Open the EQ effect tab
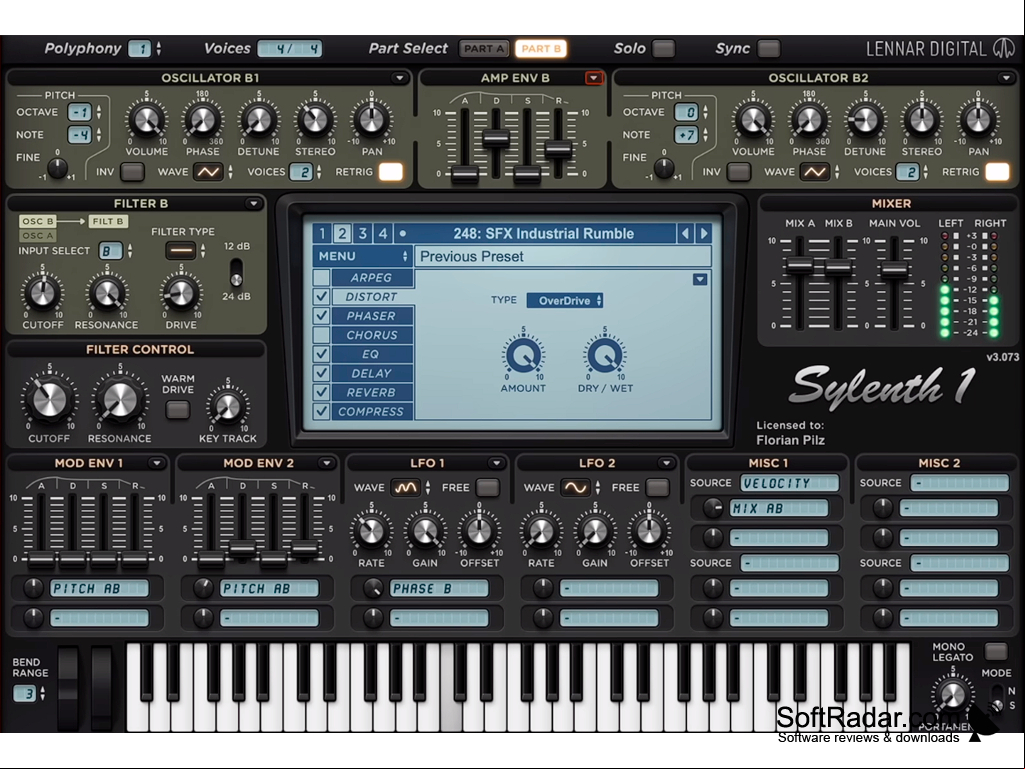 point(371,354)
